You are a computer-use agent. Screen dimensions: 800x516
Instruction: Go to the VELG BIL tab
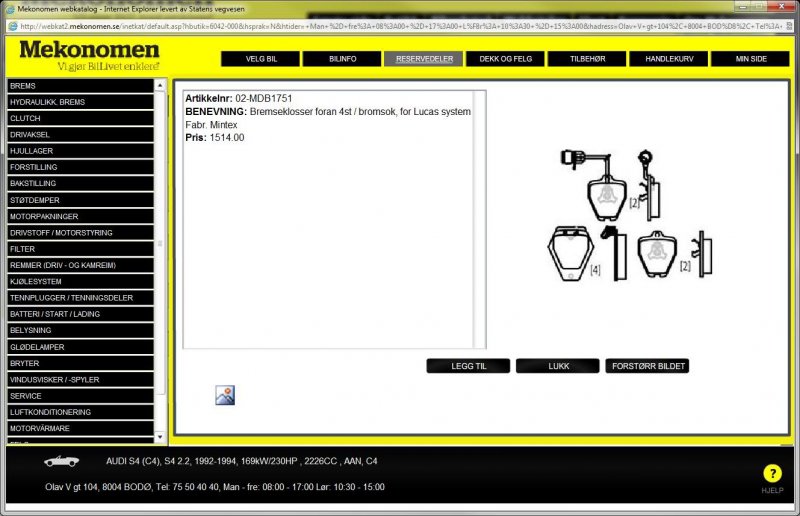(x=260, y=59)
